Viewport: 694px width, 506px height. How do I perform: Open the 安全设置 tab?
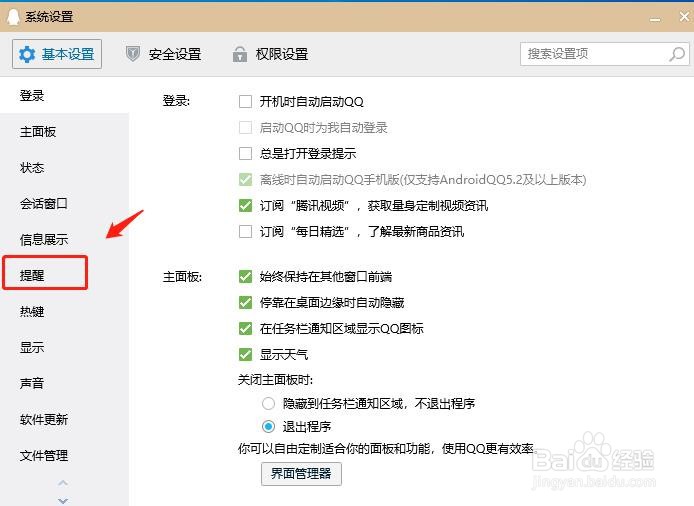[164, 54]
